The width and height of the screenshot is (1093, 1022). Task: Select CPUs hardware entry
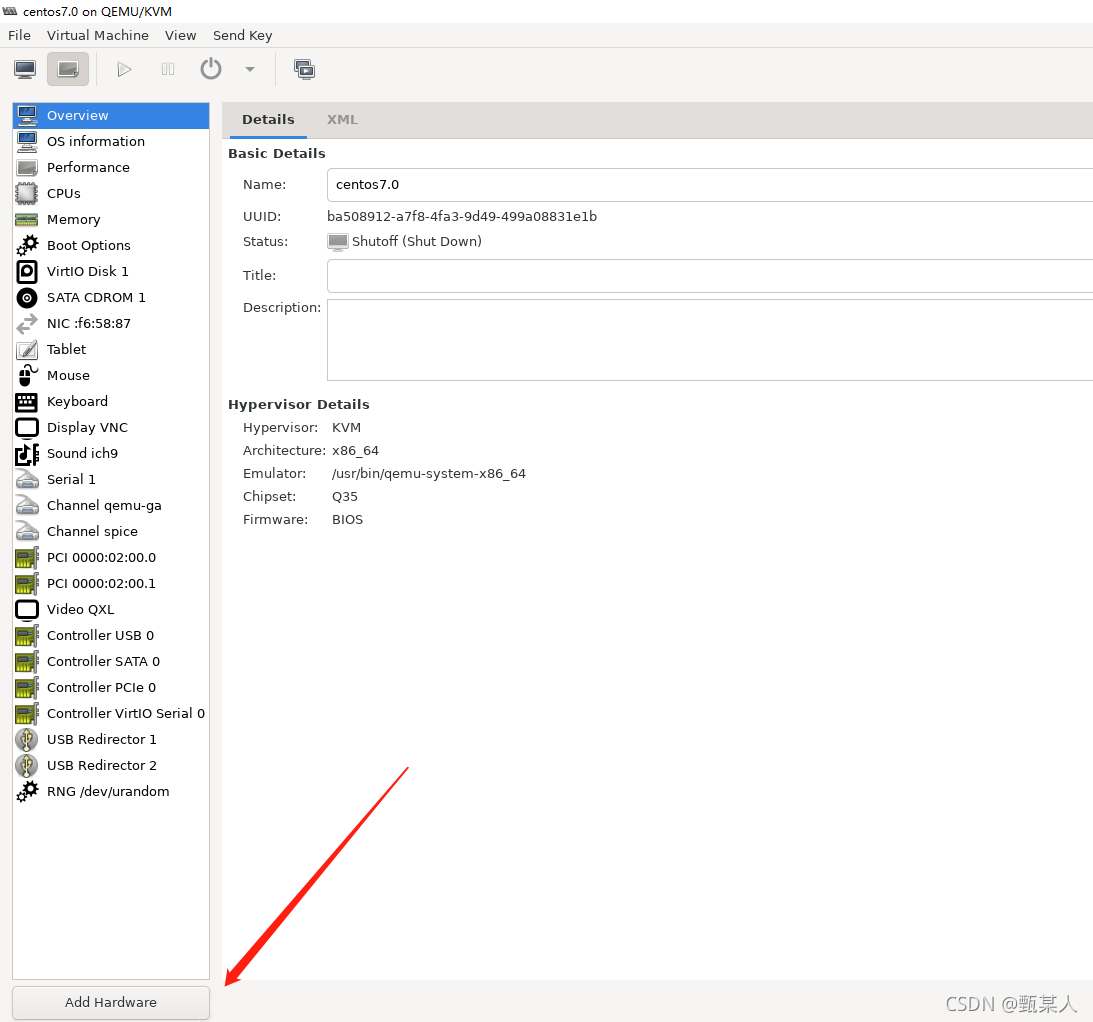tap(111, 194)
